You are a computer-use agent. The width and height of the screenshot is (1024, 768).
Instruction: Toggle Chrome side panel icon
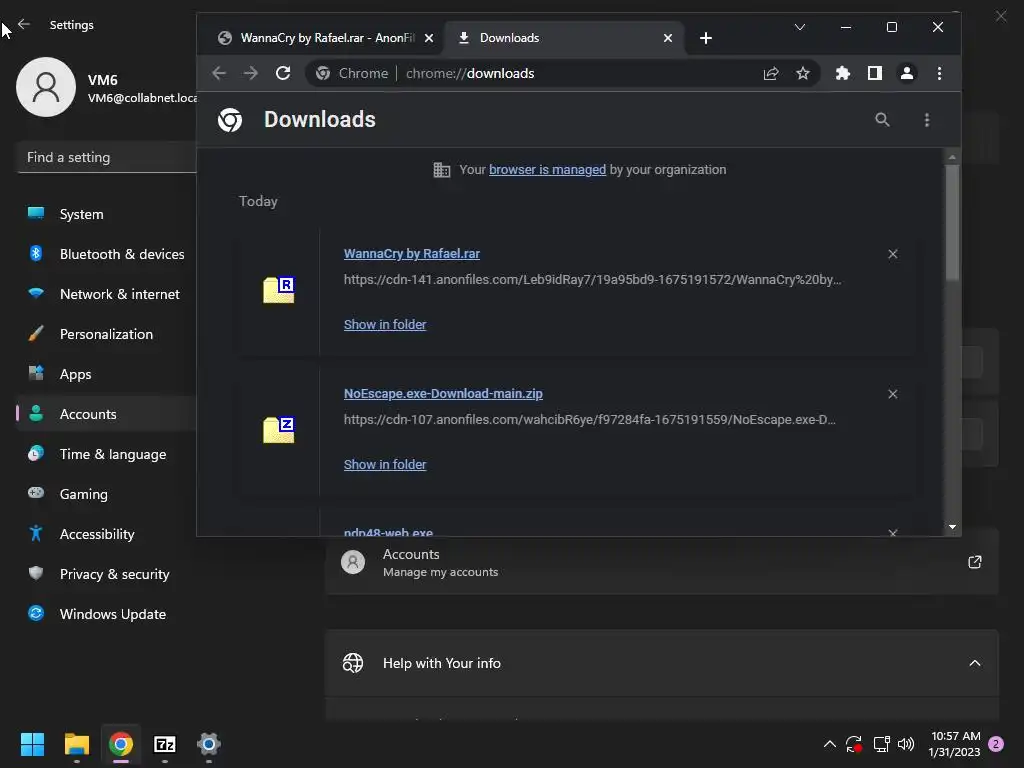tap(874, 73)
